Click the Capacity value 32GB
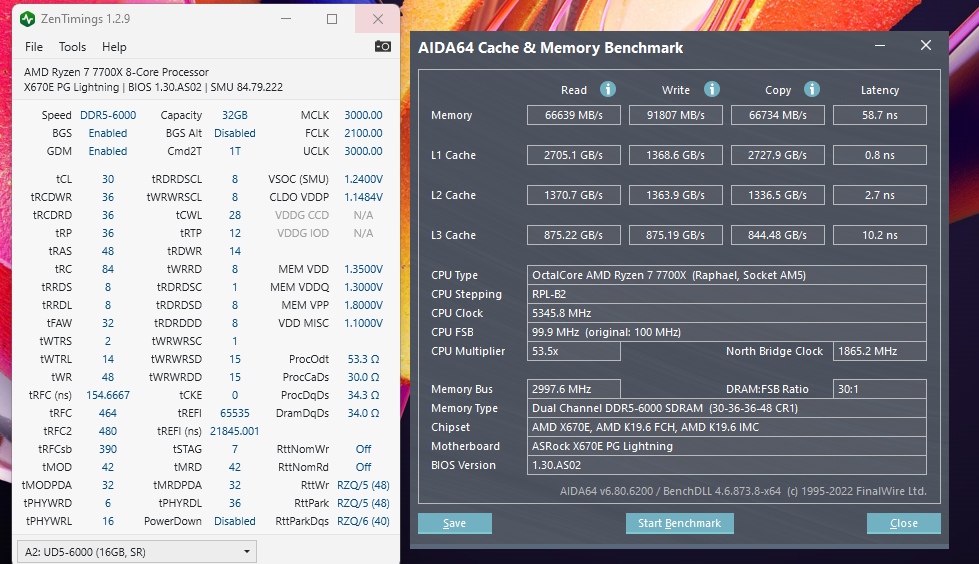 pyautogui.click(x=235, y=115)
